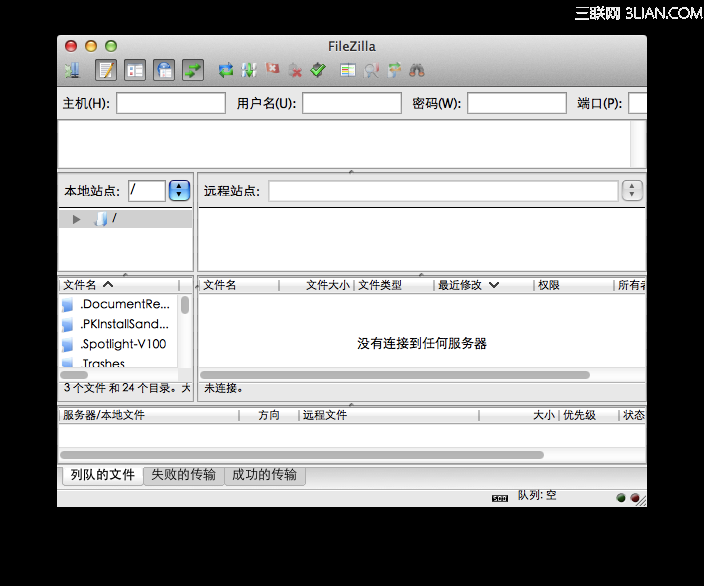The image size is (704, 586).
Task: Sort remote list by 文件类型
Action: (x=394, y=285)
